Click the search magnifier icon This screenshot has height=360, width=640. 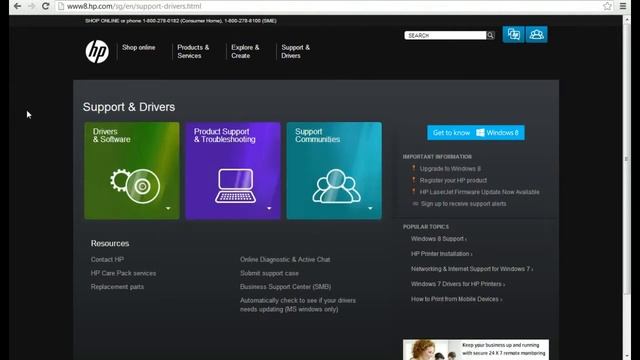click(x=491, y=36)
